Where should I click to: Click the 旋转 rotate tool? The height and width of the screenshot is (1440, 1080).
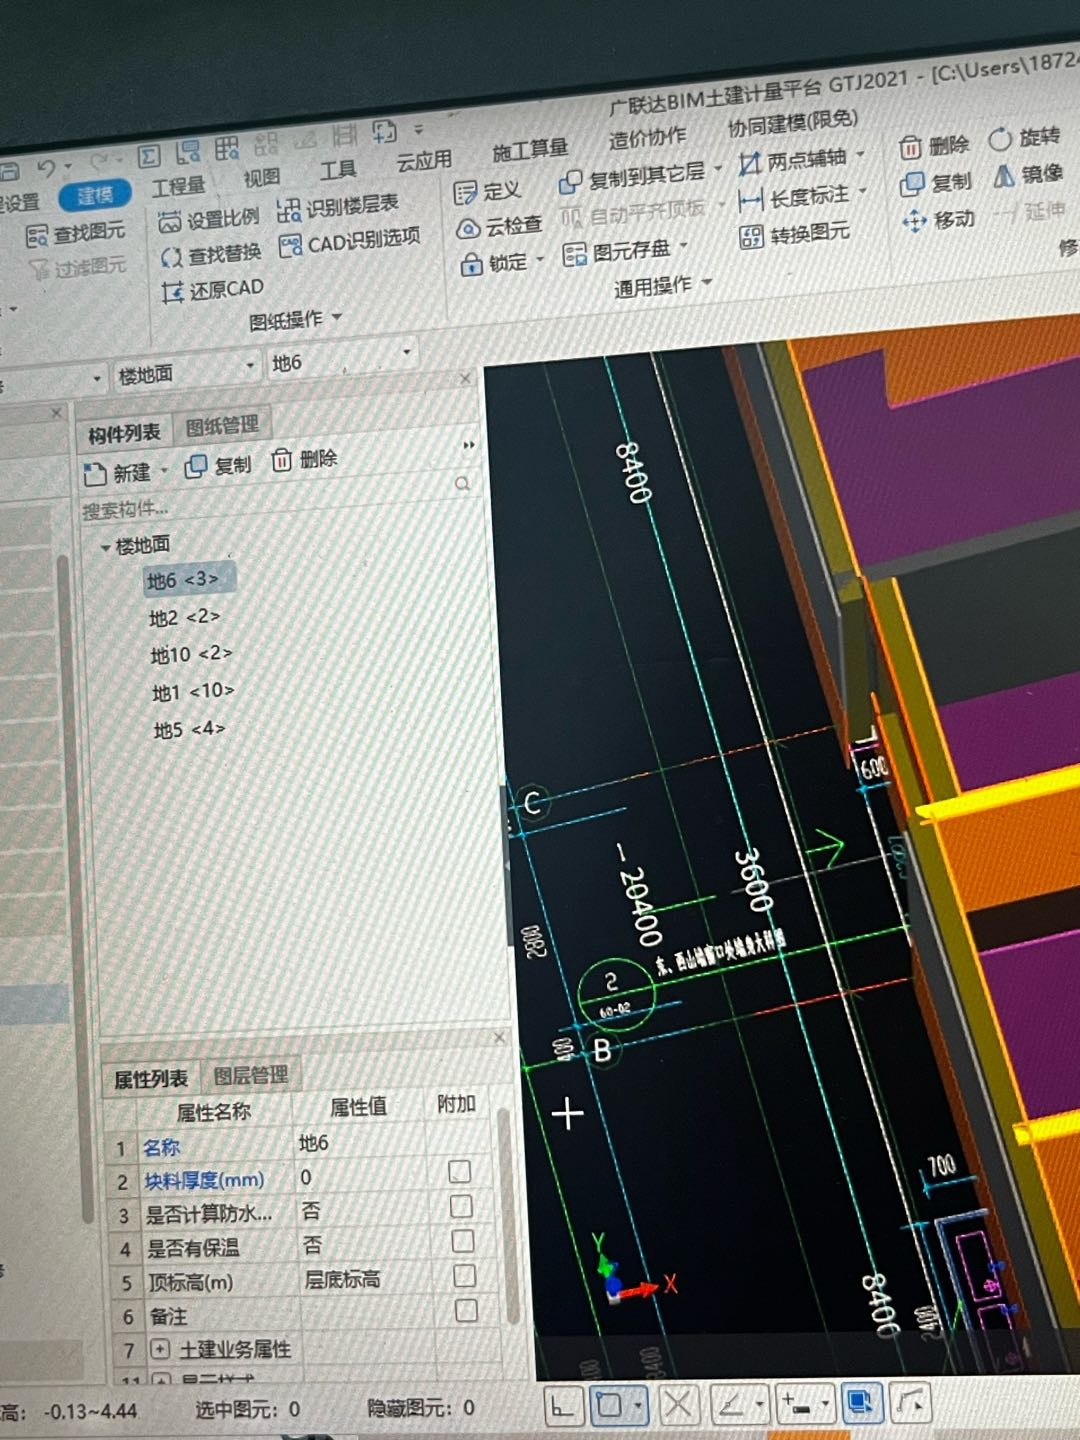coord(1024,138)
